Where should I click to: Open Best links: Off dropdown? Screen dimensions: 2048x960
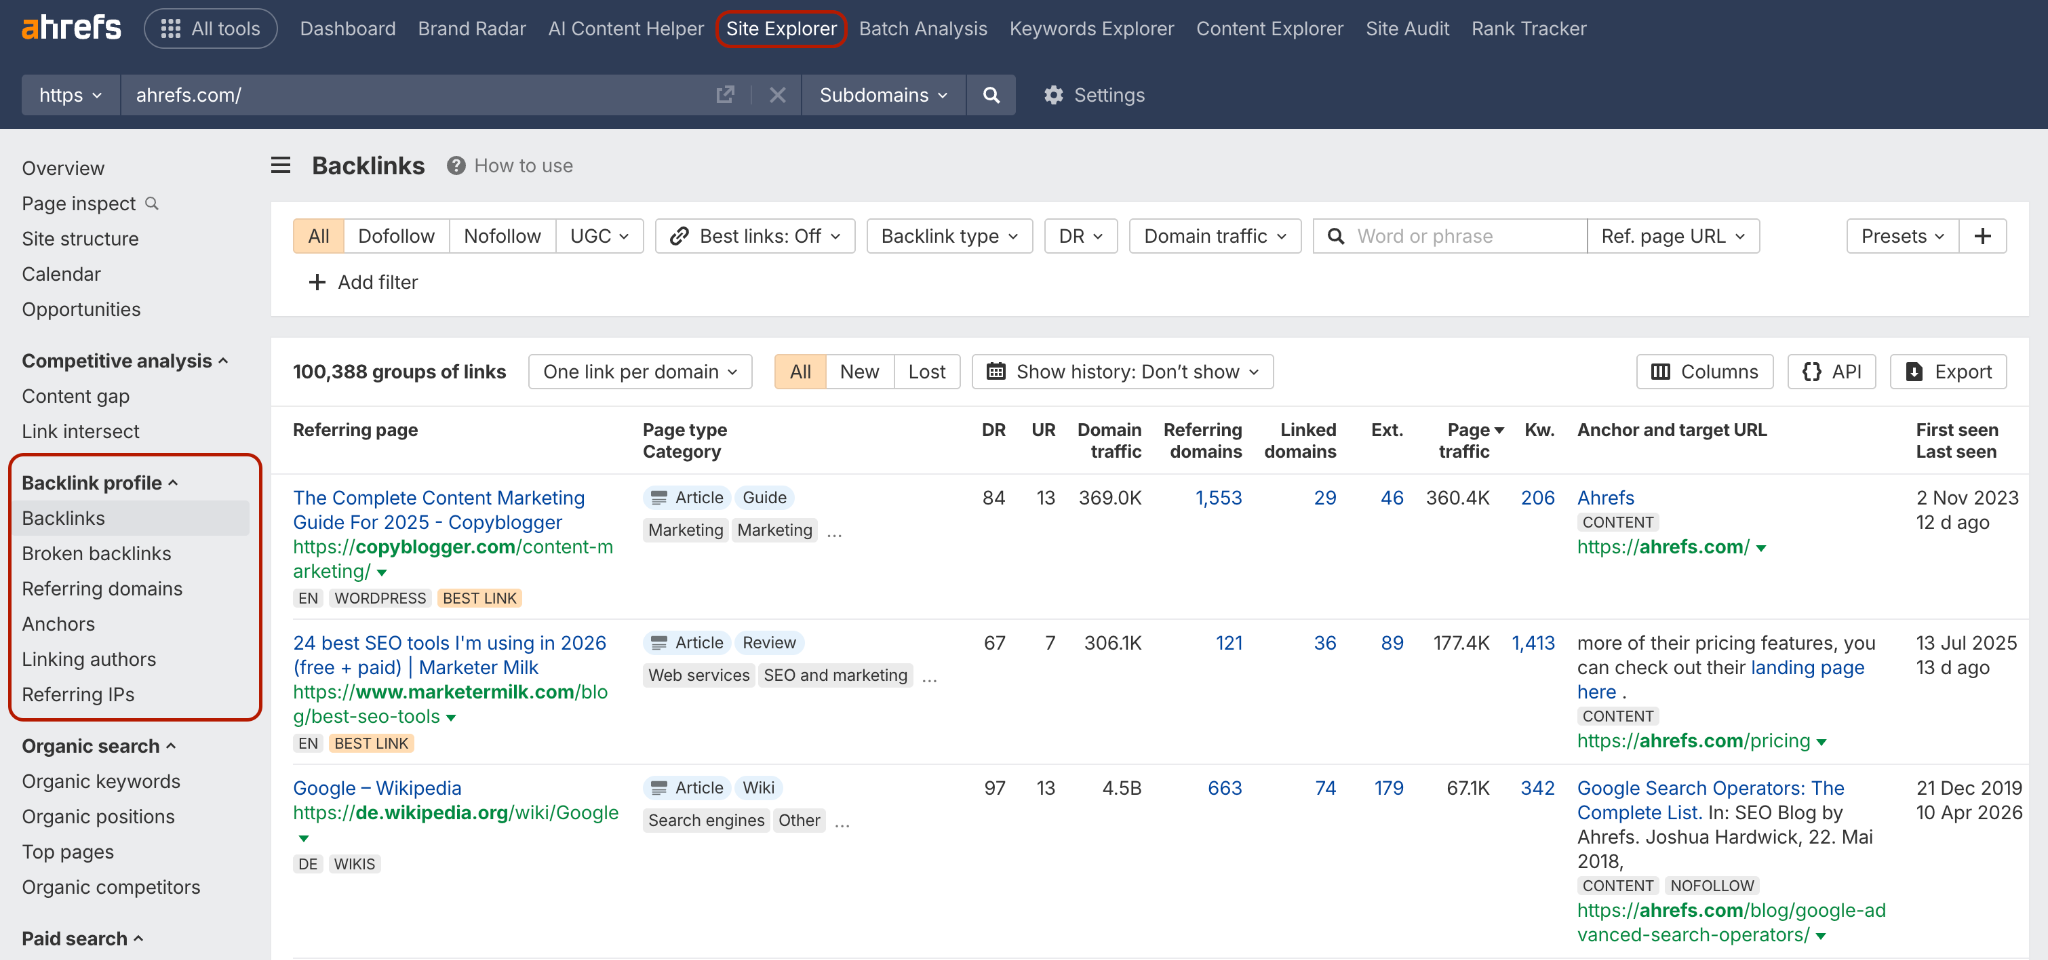[755, 236]
